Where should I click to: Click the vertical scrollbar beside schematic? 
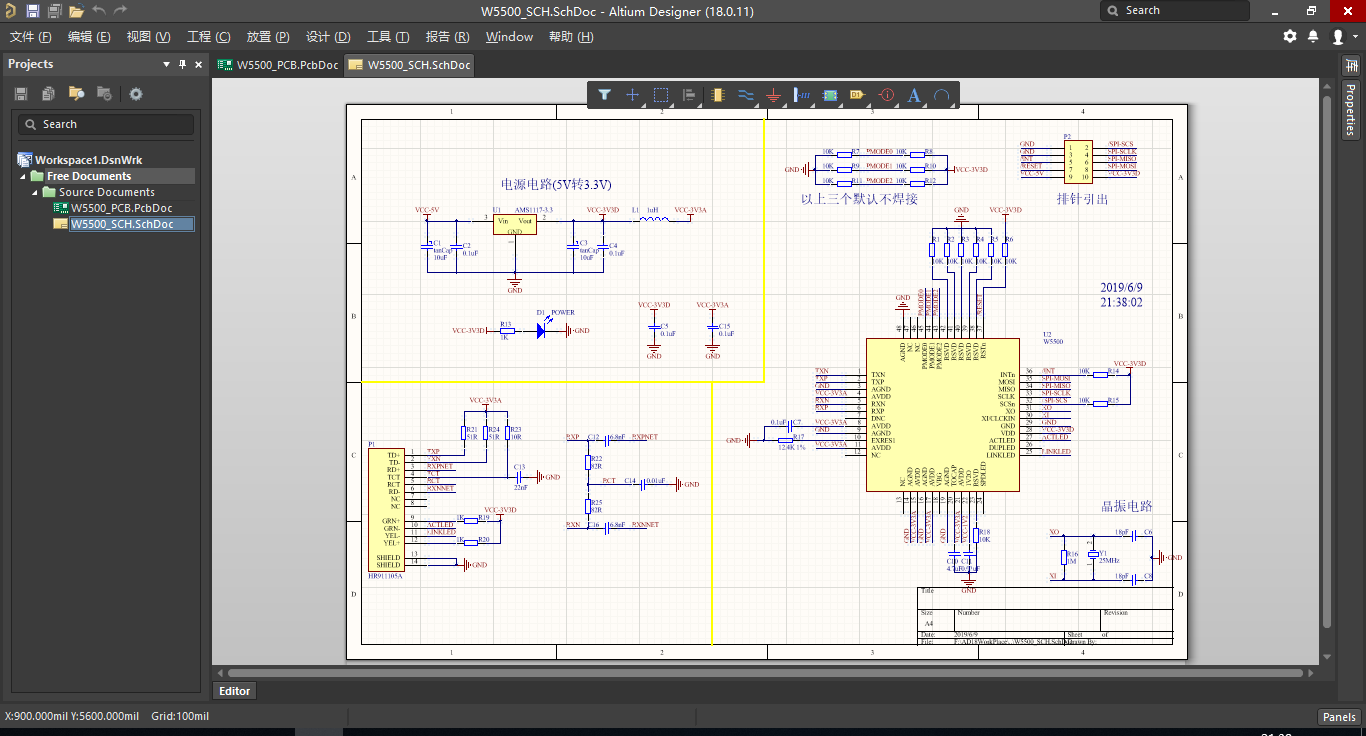point(1327,360)
